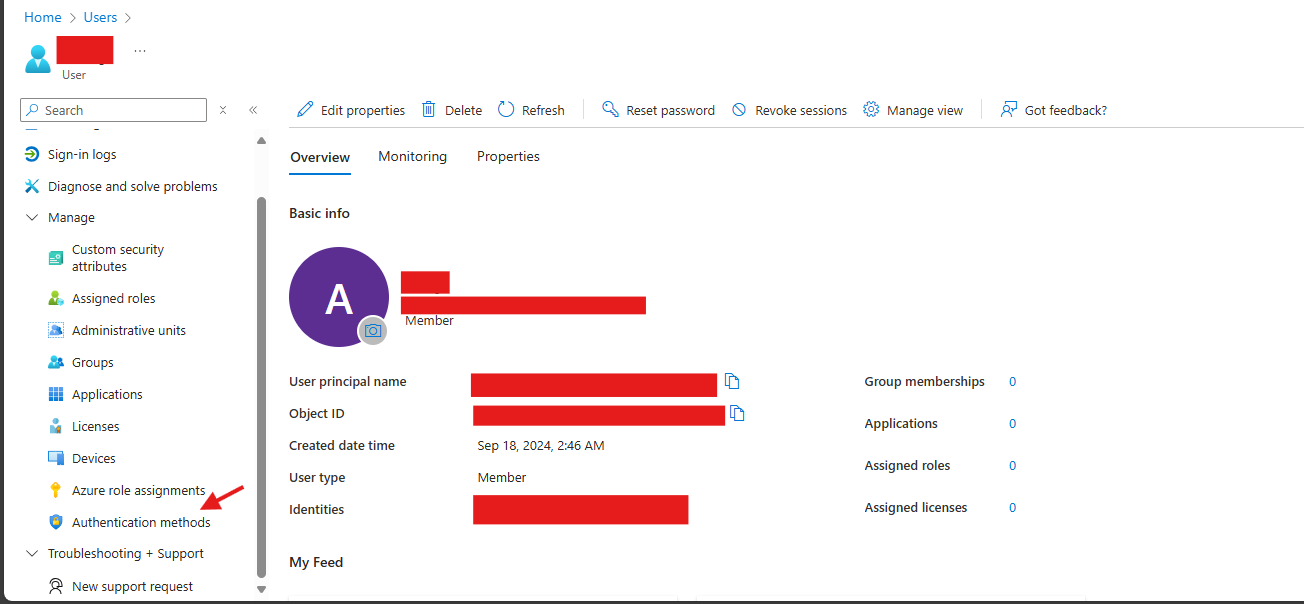Click the Reset password key icon
Image resolution: width=1304 pixels, height=604 pixels.
pyautogui.click(x=610, y=110)
